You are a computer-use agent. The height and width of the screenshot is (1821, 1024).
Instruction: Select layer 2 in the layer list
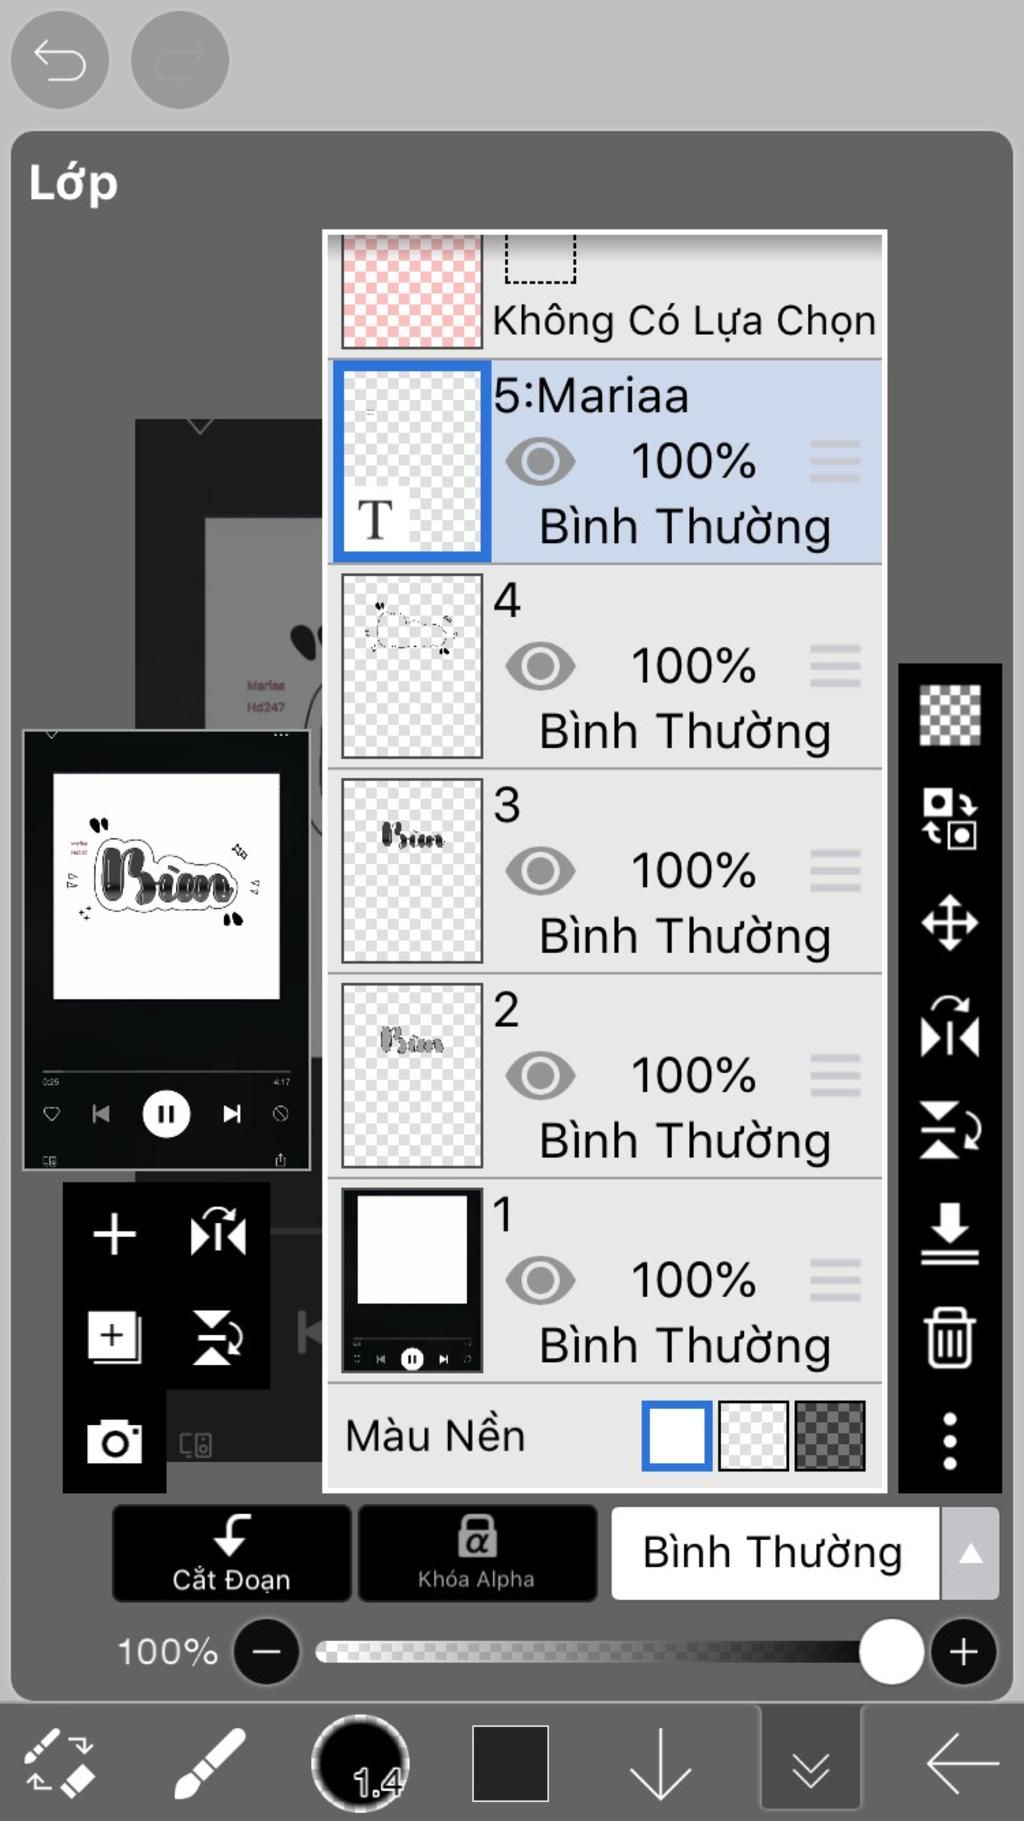[605, 1076]
